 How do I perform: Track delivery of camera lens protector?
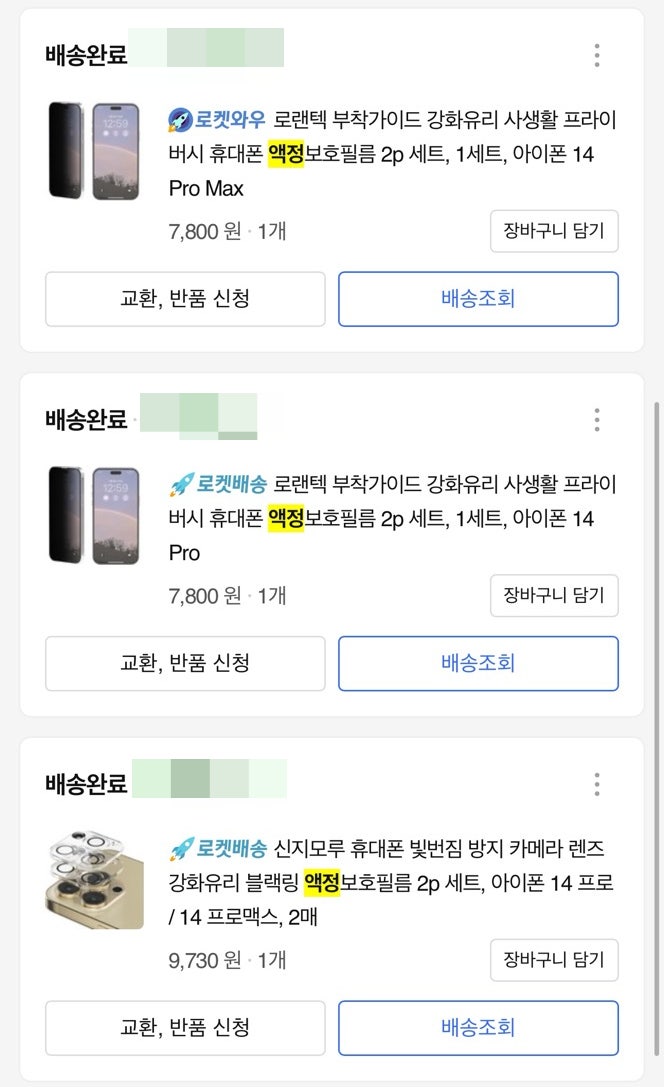point(478,1027)
